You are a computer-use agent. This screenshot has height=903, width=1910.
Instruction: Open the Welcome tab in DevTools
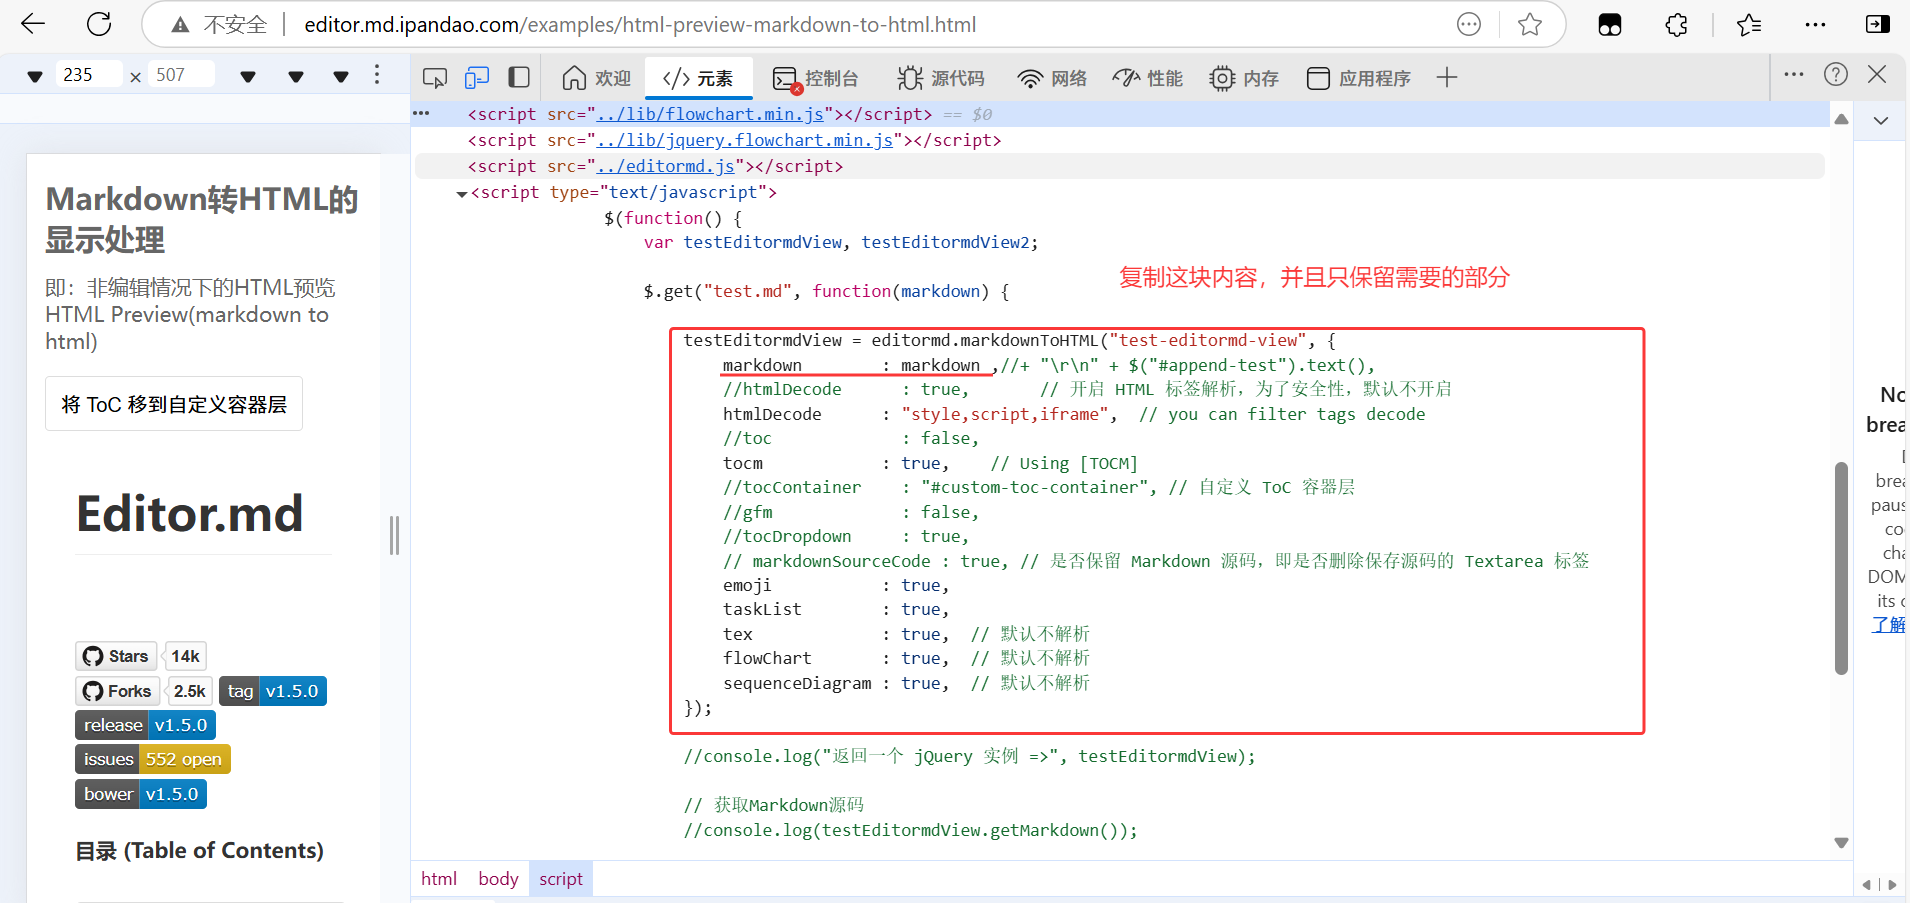coord(597,78)
